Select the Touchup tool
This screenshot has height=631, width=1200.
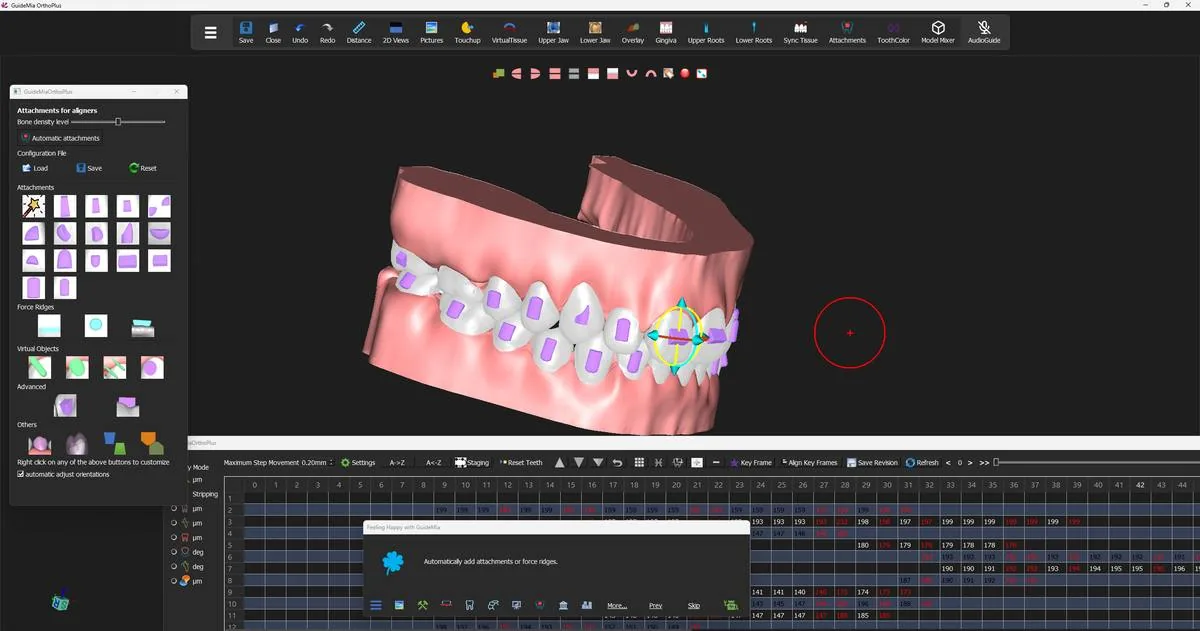click(x=467, y=32)
